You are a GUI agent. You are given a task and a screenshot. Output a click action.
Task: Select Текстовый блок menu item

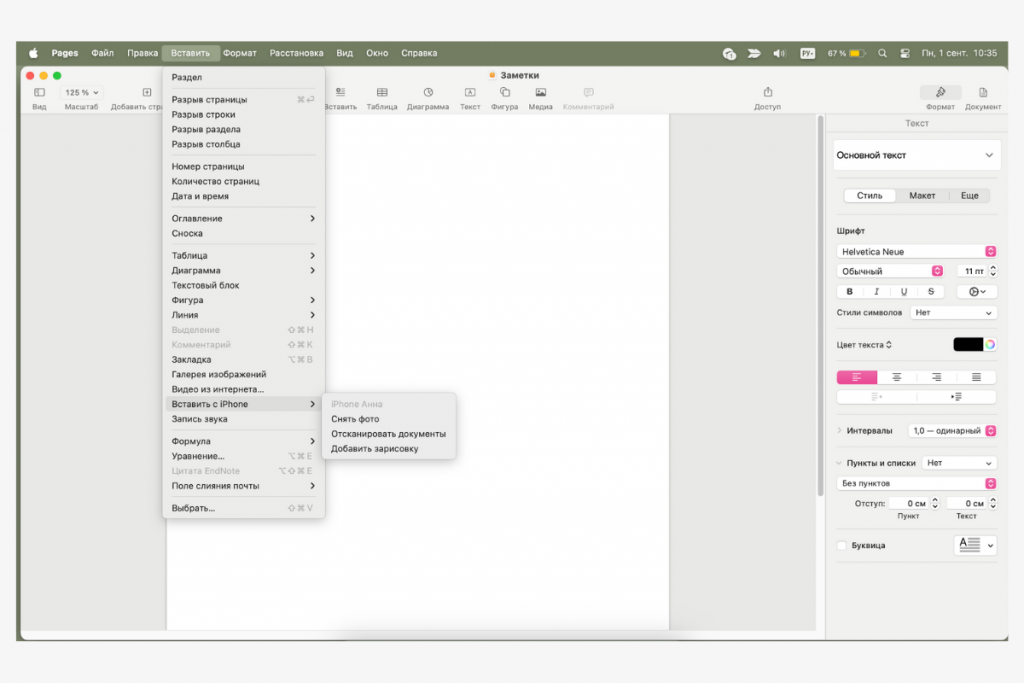(x=244, y=285)
